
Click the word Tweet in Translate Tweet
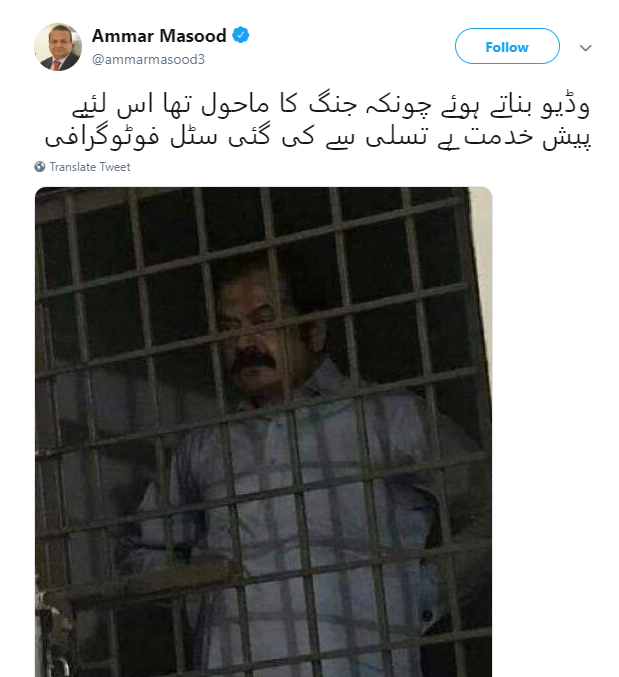(x=115, y=167)
